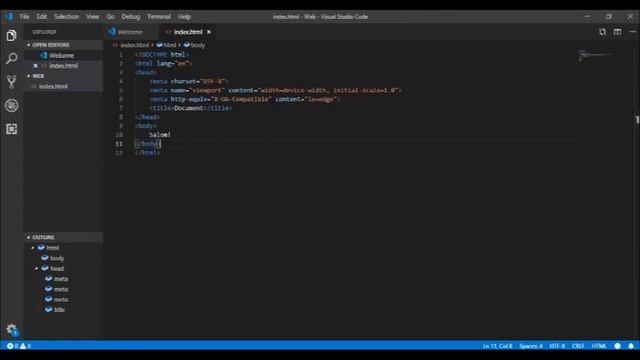The height and width of the screenshot is (360, 640).
Task: Open the Terminal menu
Action: tap(159, 17)
